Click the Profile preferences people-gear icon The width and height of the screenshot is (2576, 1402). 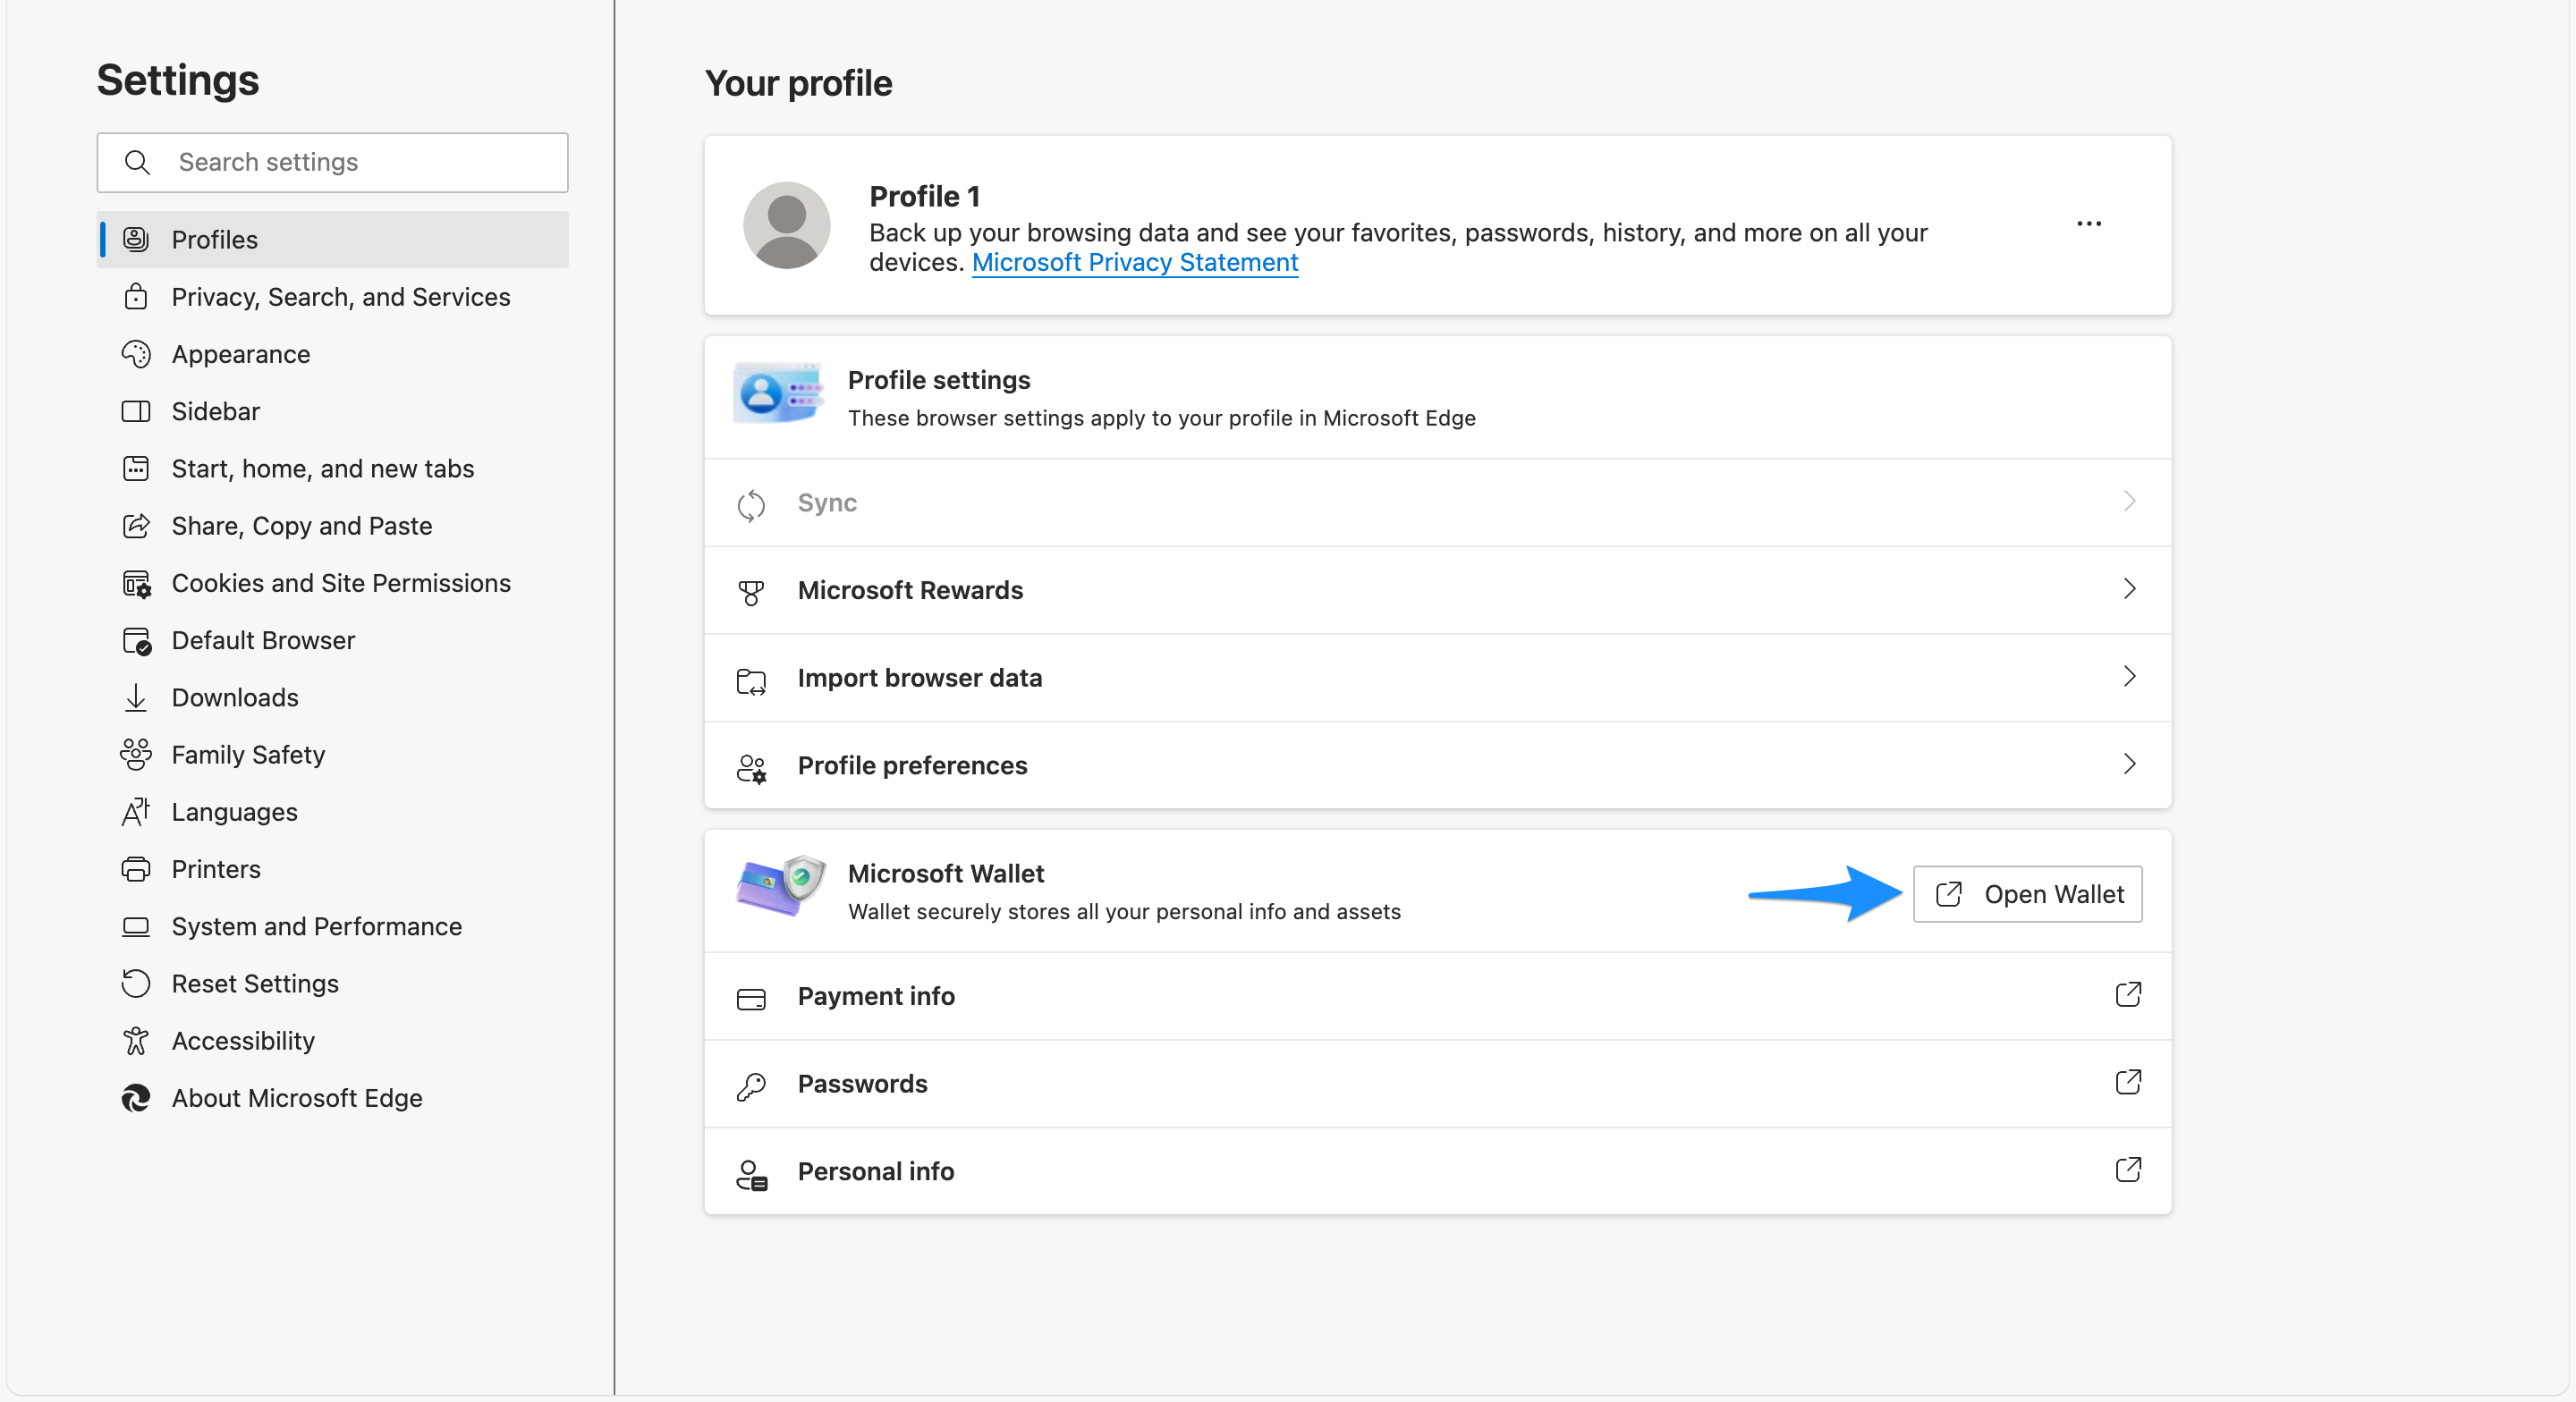751,768
